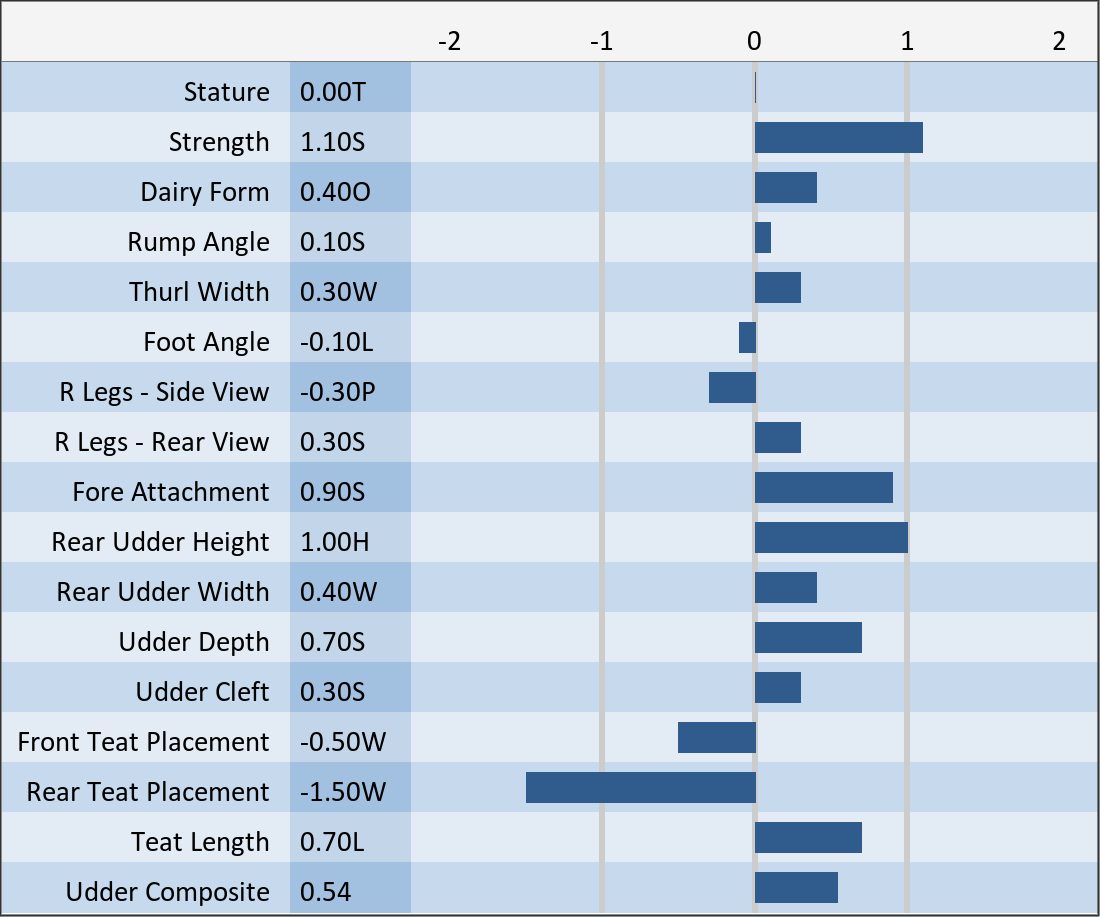Select the Strength value 1.10S
Image resolution: width=1100 pixels, height=917 pixels.
click(x=333, y=142)
